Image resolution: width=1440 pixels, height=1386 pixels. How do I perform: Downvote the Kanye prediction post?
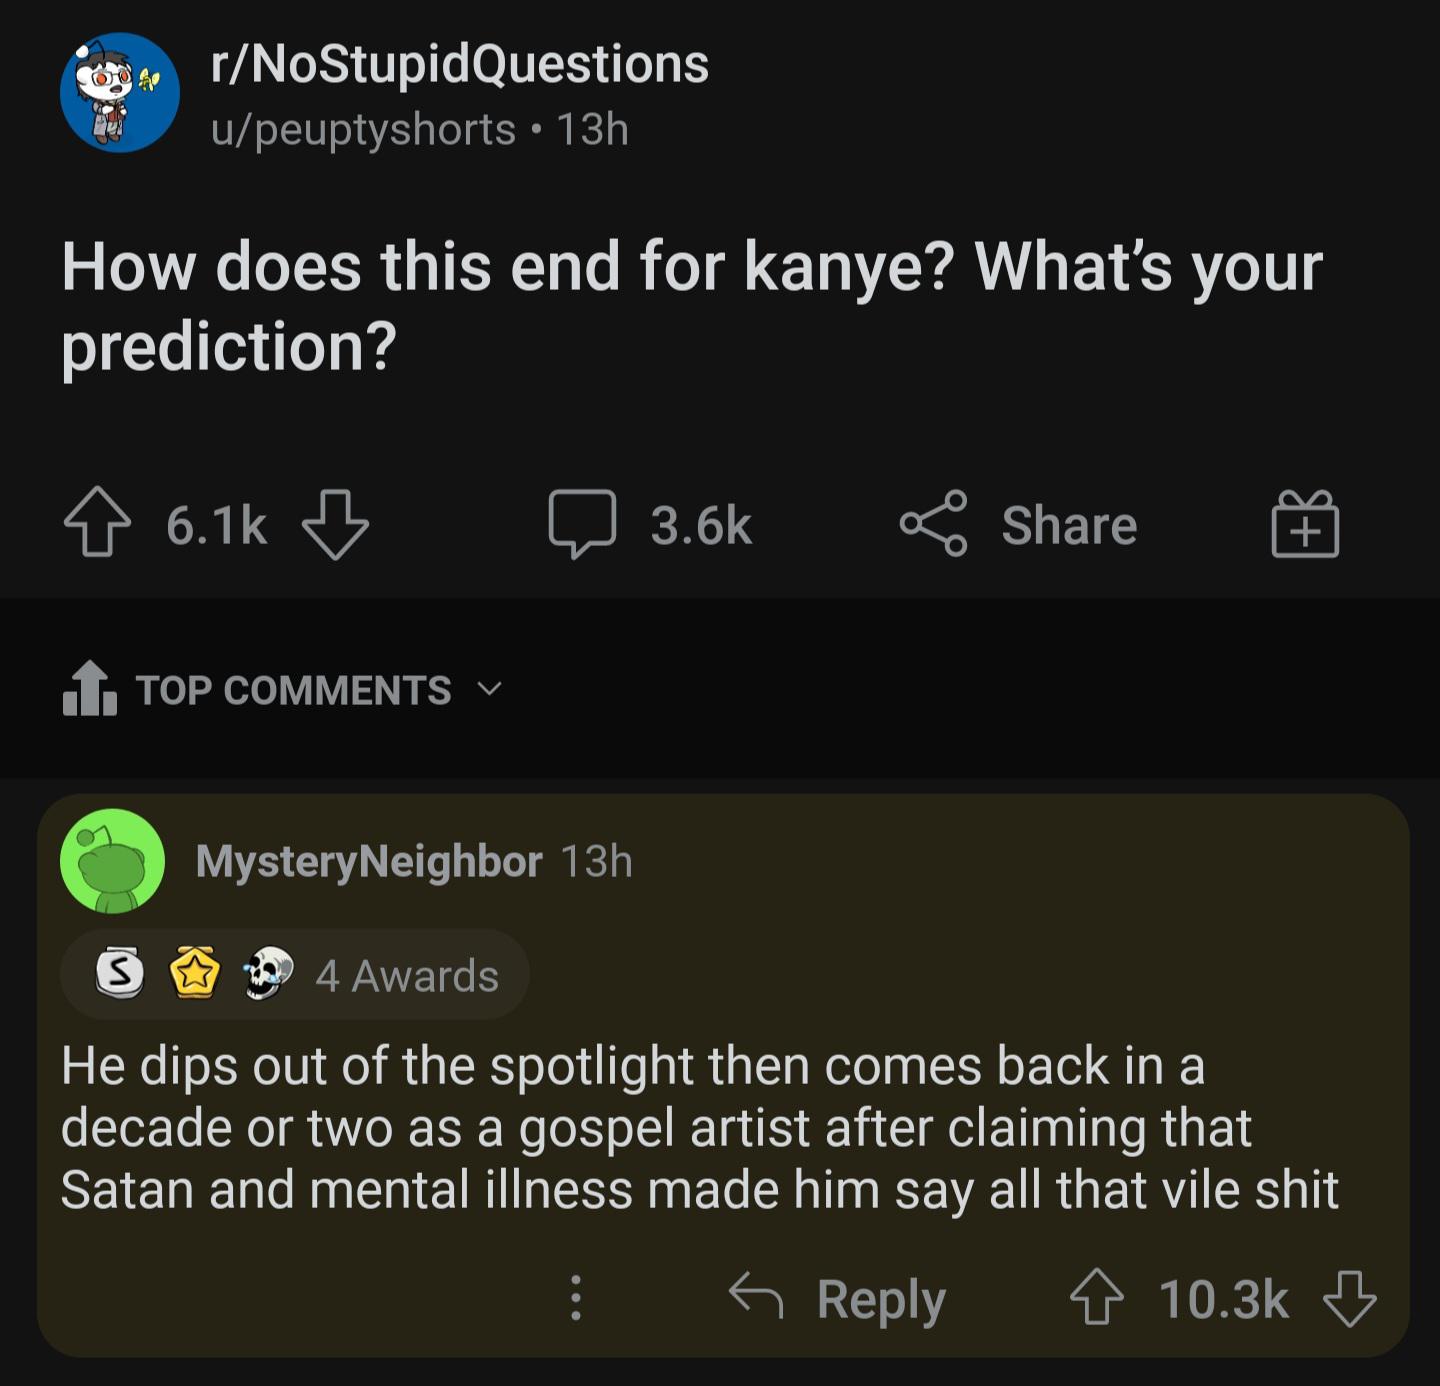coord(335,523)
